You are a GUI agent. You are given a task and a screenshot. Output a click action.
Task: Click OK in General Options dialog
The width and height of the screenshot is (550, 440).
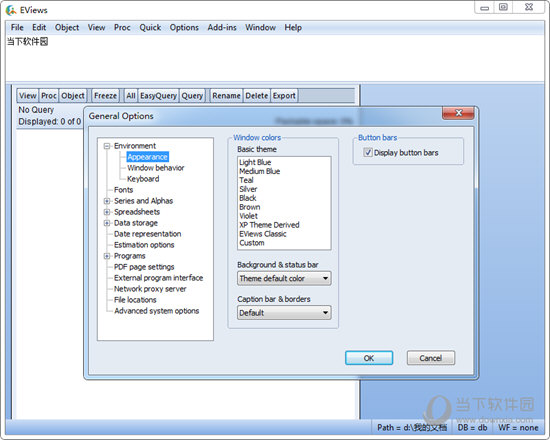pos(369,358)
